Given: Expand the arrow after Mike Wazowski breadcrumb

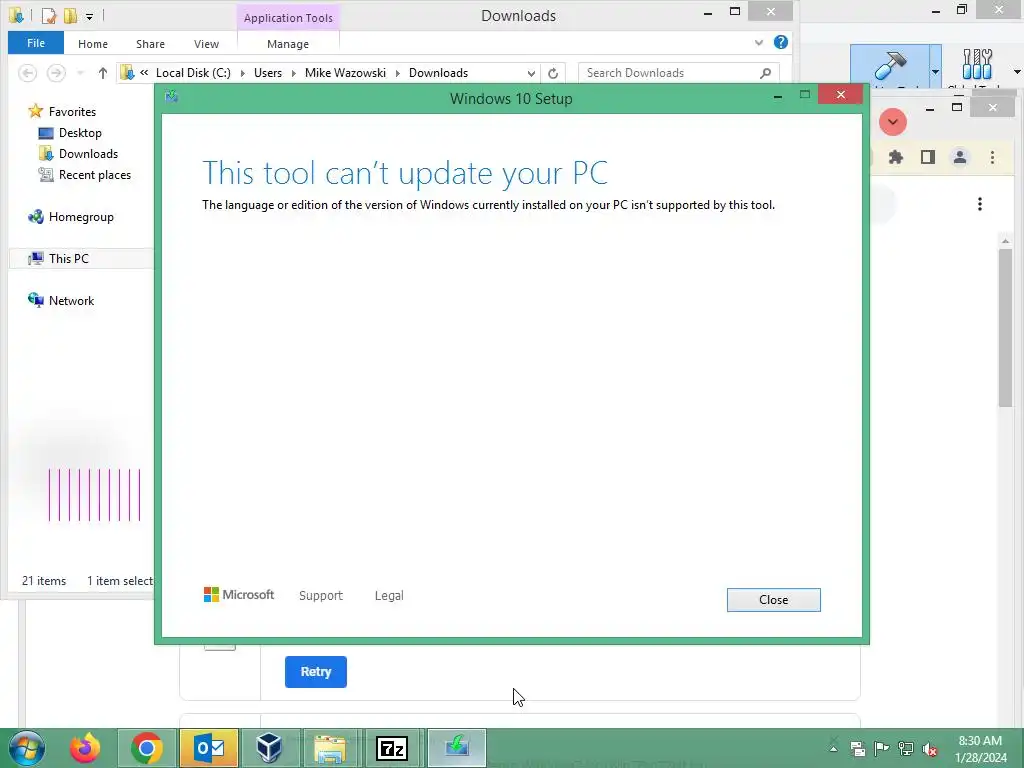Looking at the screenshot, I should click(397, 73).
